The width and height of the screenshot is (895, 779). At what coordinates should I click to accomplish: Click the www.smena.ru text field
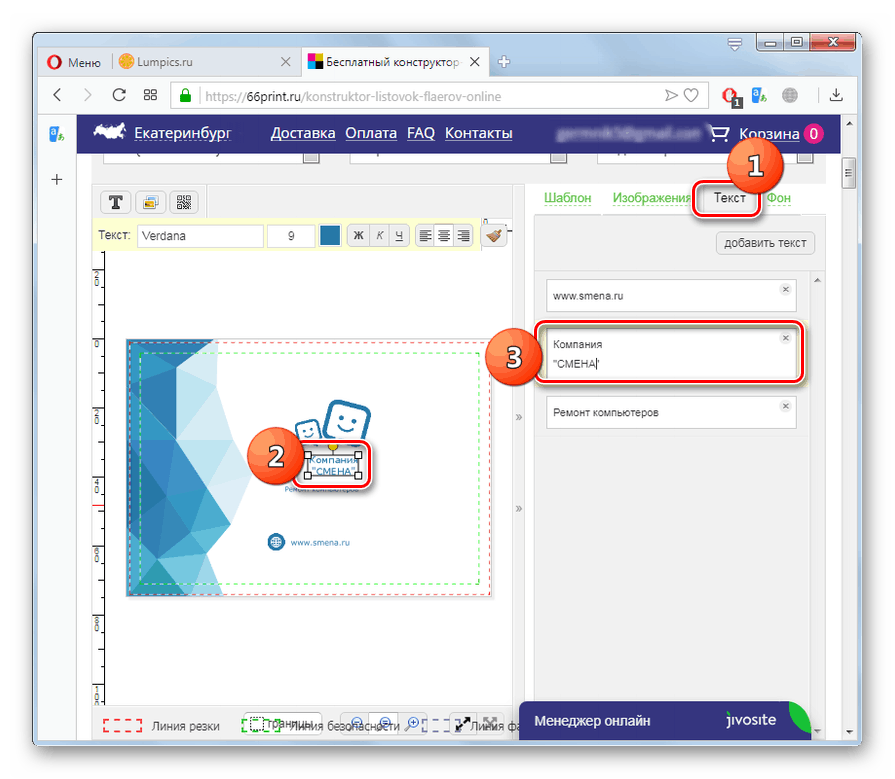671,296
